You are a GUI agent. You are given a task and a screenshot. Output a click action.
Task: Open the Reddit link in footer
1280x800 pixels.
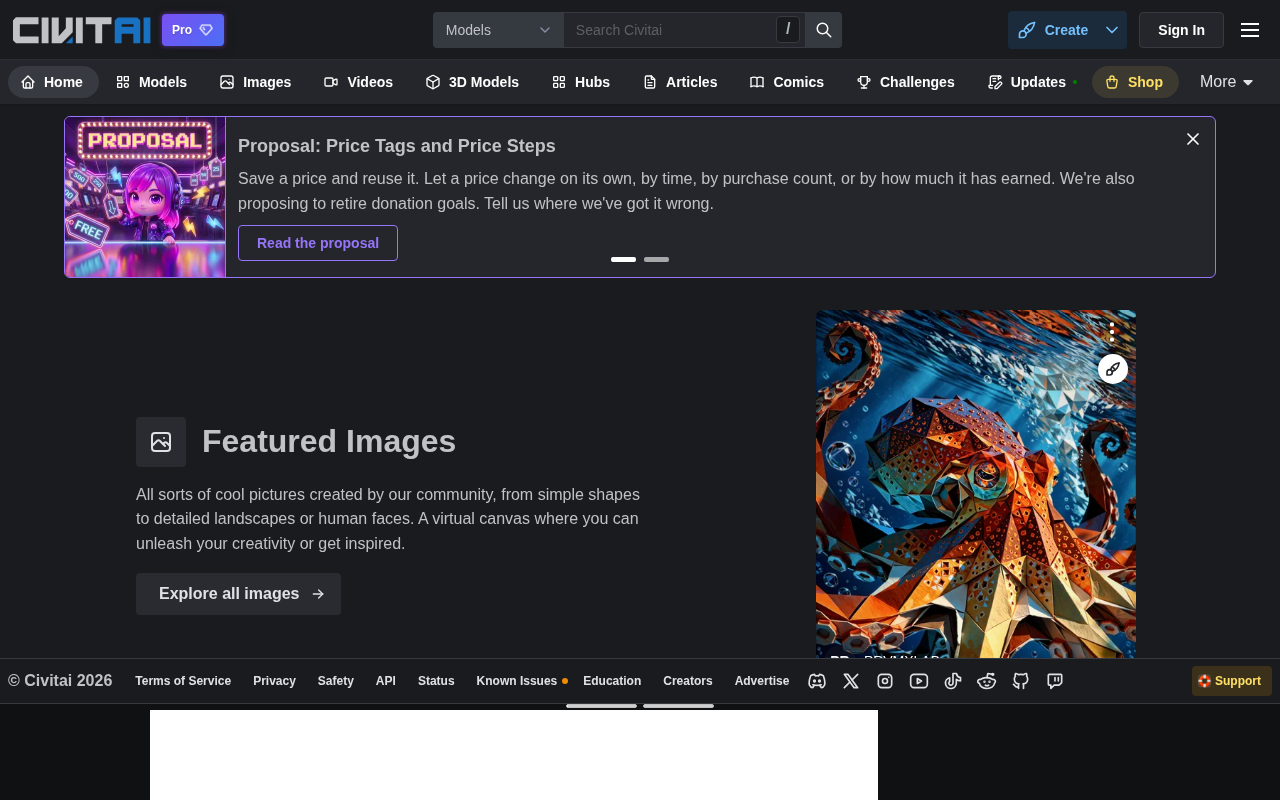(x=987, y=681)
